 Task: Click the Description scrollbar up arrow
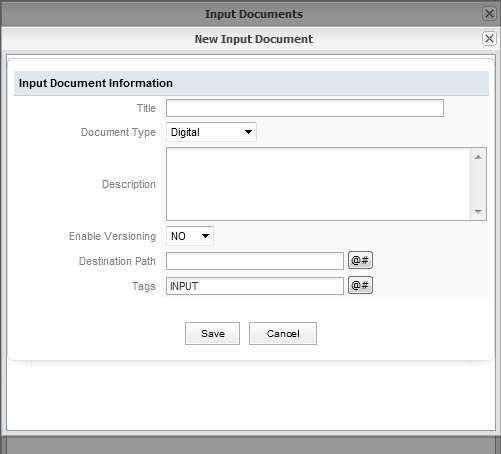pos(478,157)
